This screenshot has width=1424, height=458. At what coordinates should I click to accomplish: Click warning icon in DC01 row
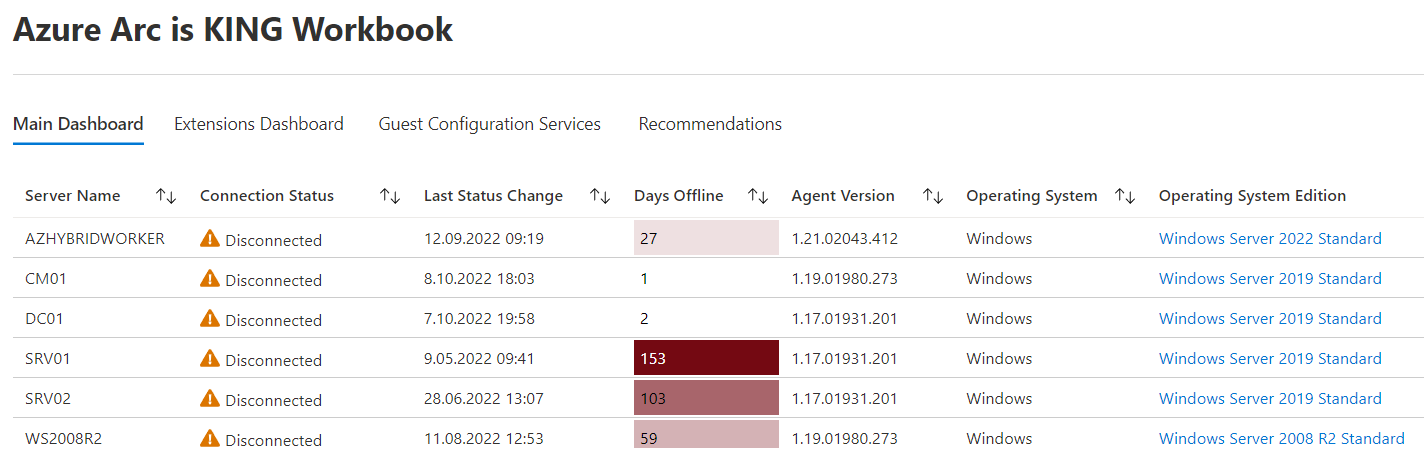click(209, 318)
